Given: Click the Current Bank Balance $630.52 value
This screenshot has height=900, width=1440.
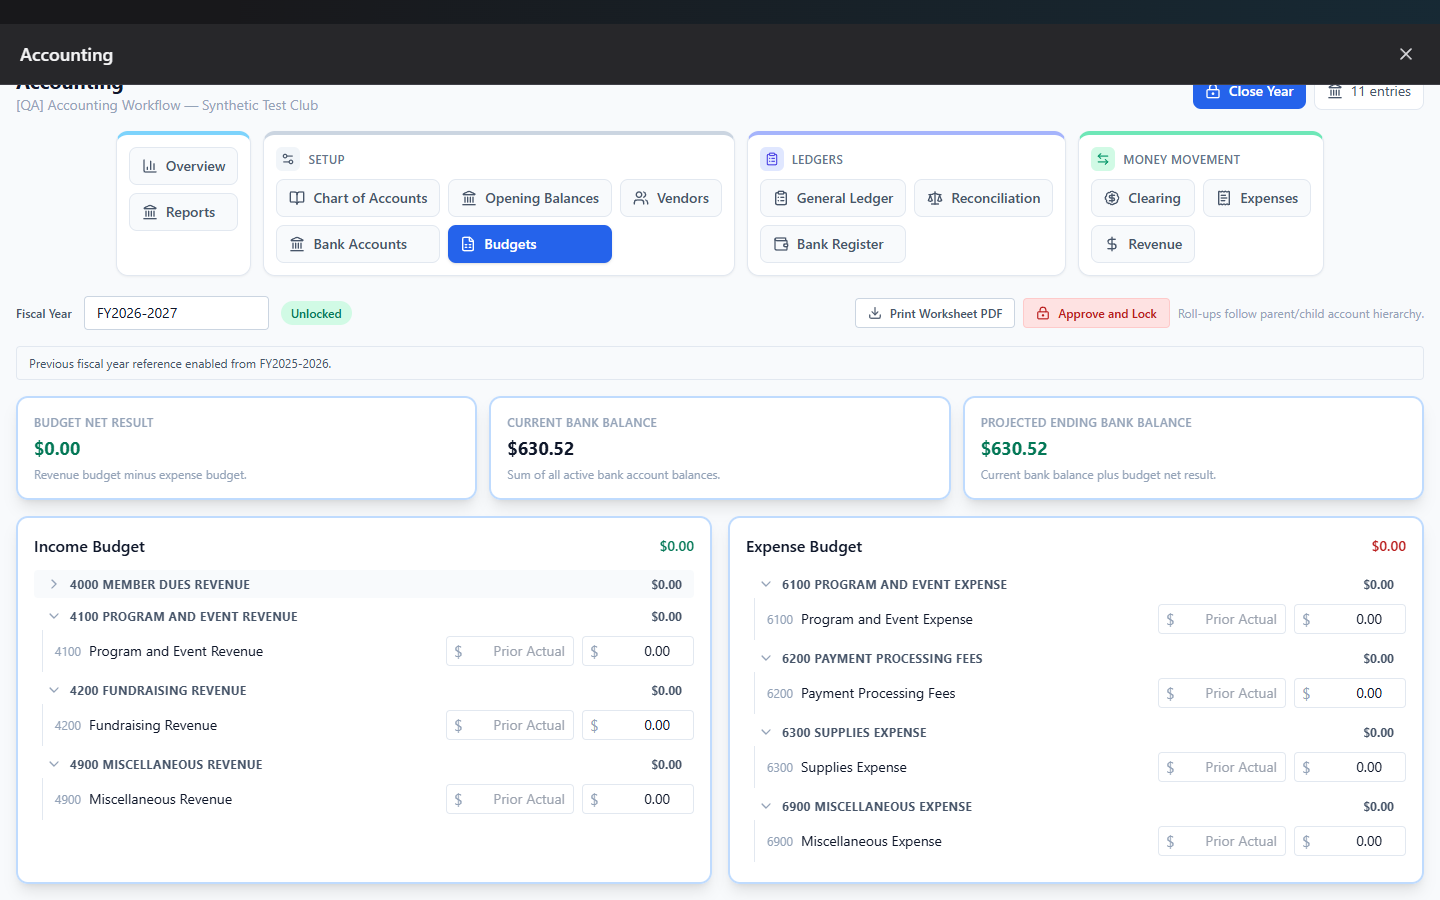Looking at the screenshot, I should 541,449.
